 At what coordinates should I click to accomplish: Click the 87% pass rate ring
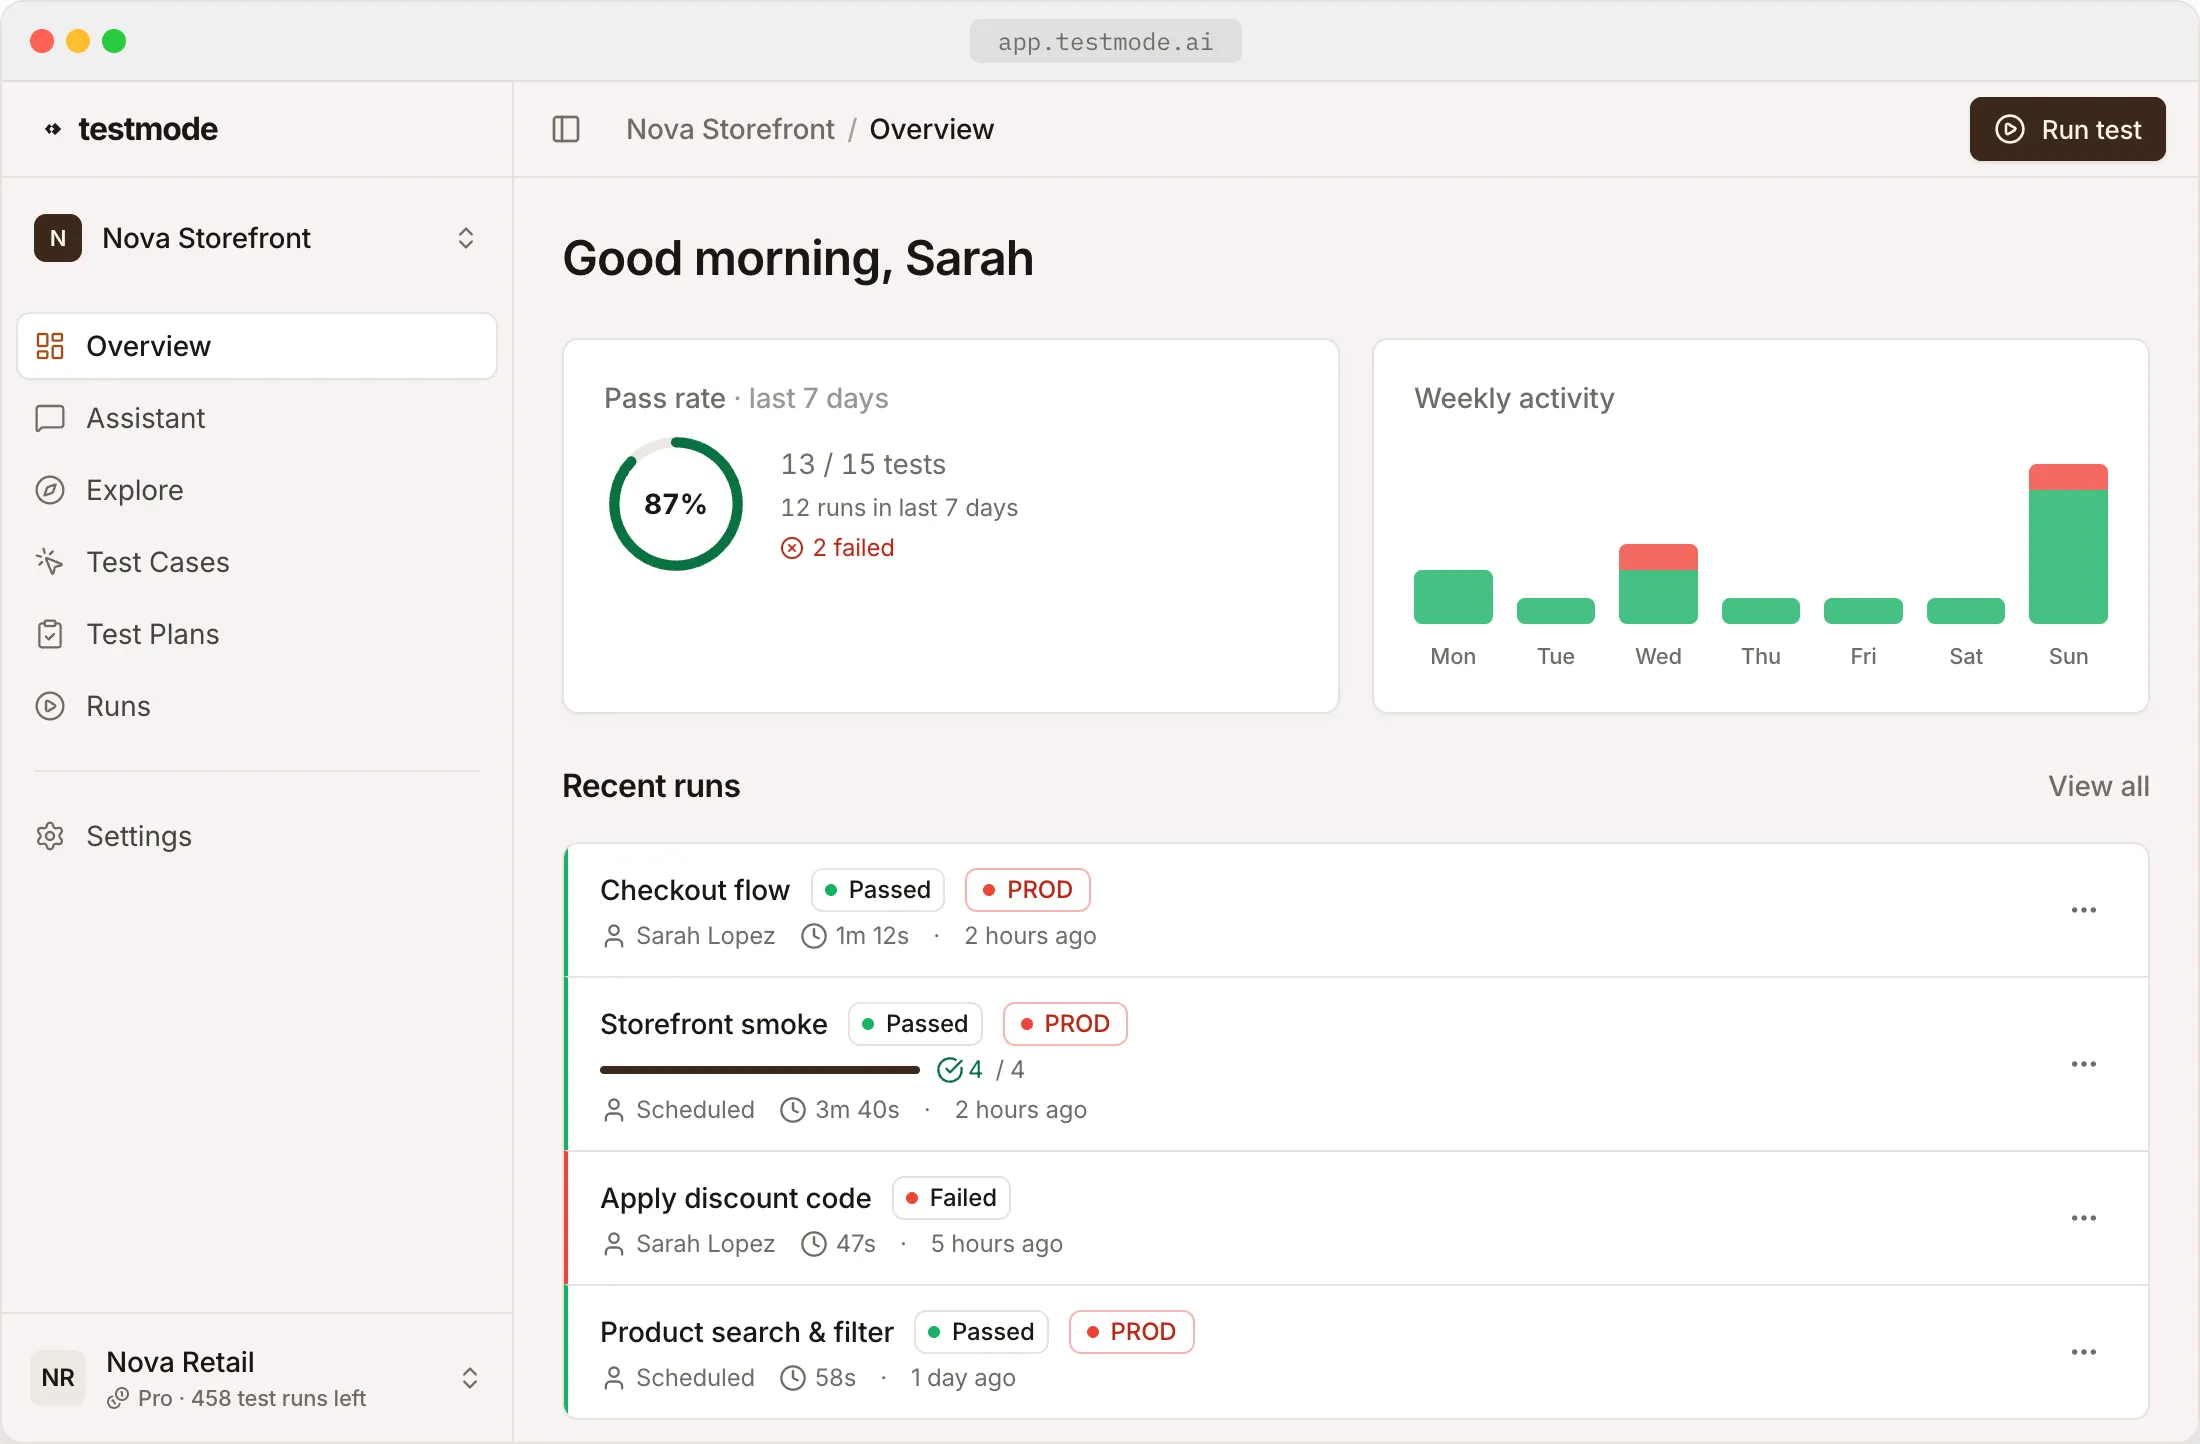[676, 504]
